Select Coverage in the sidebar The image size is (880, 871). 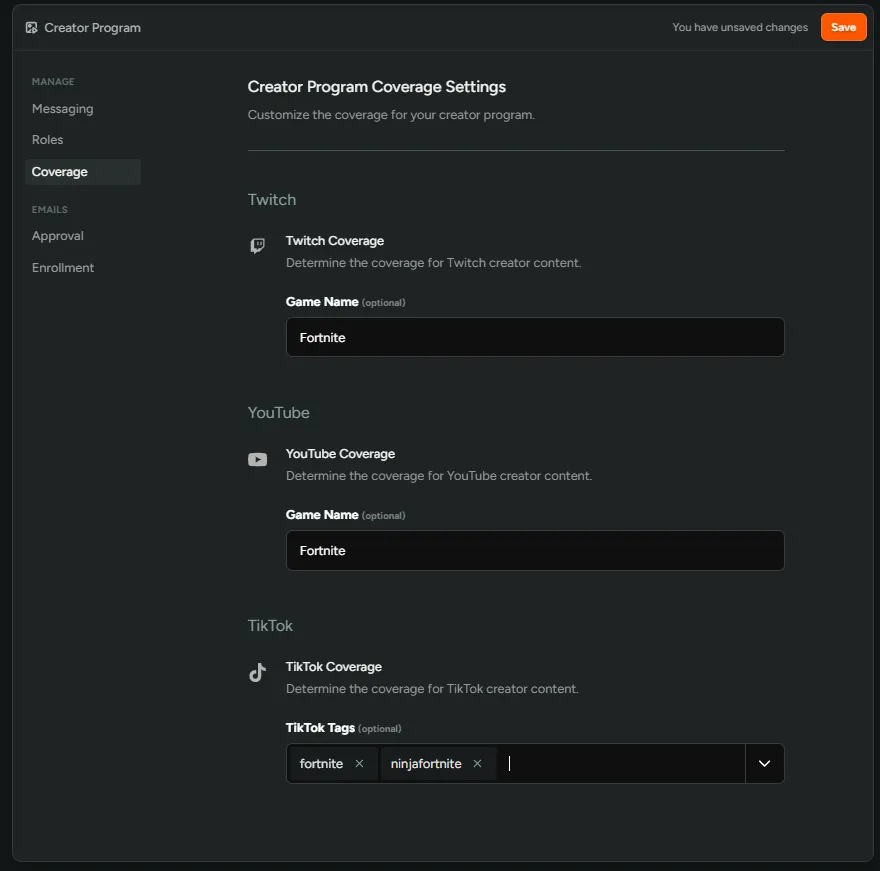click(x=60, y=172)
